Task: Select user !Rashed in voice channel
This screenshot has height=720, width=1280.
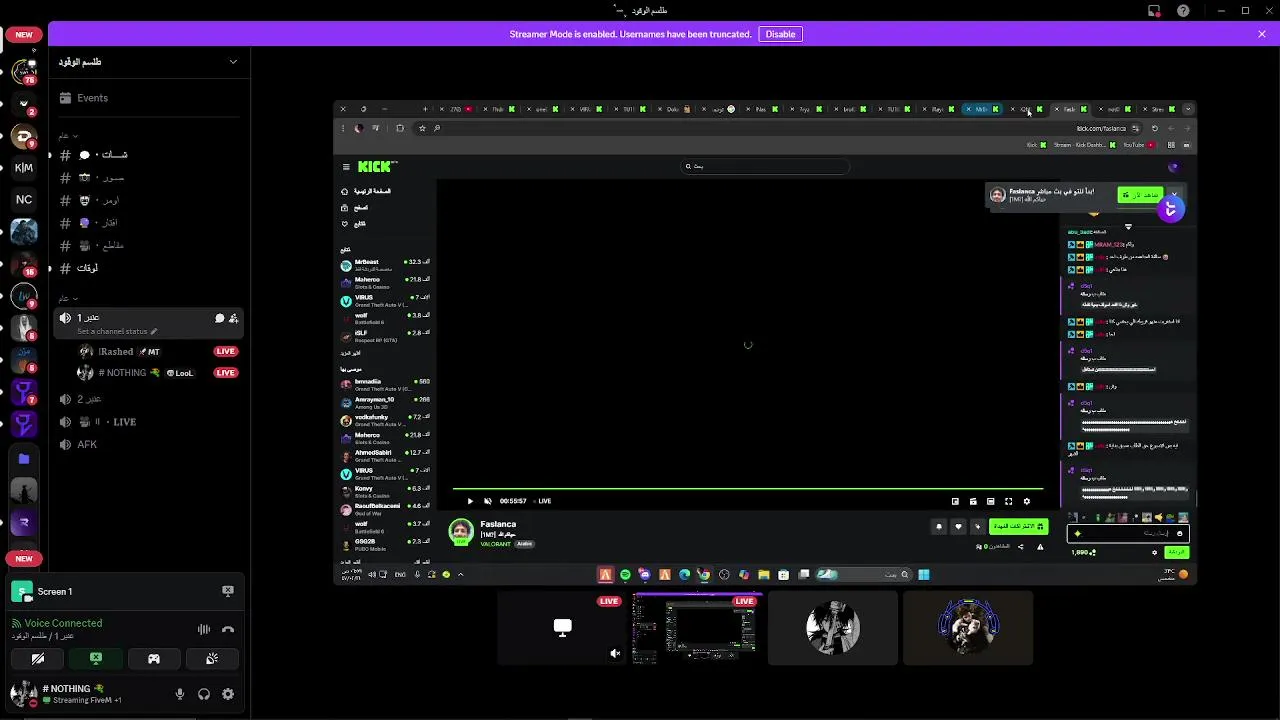Action: 158,352
